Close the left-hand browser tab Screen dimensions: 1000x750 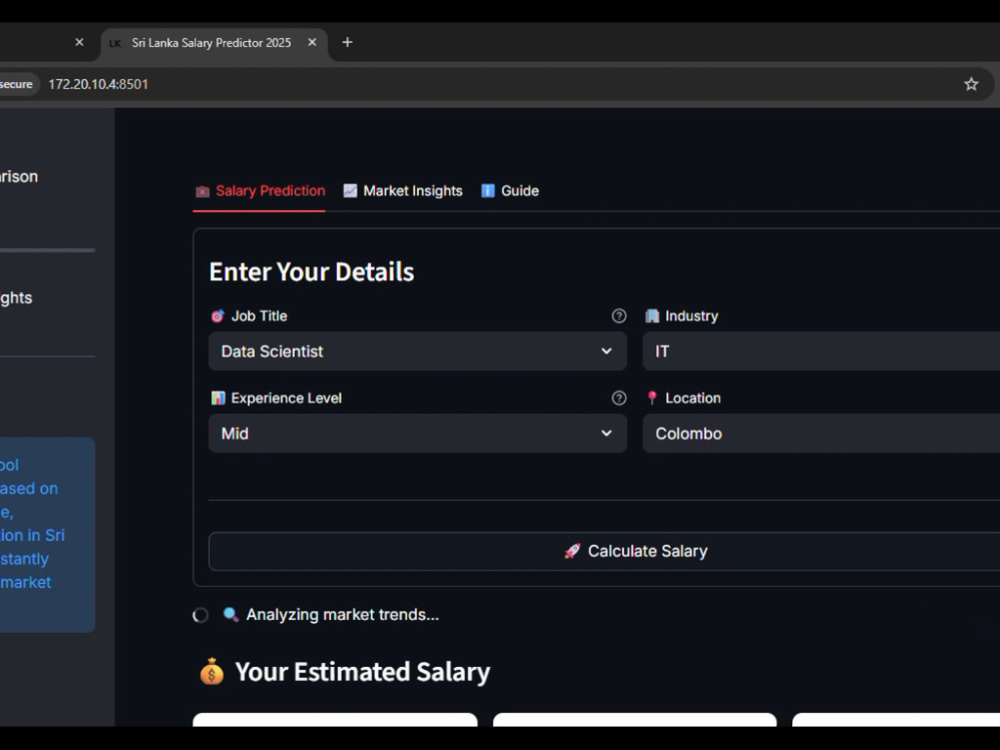click(79, 42)
